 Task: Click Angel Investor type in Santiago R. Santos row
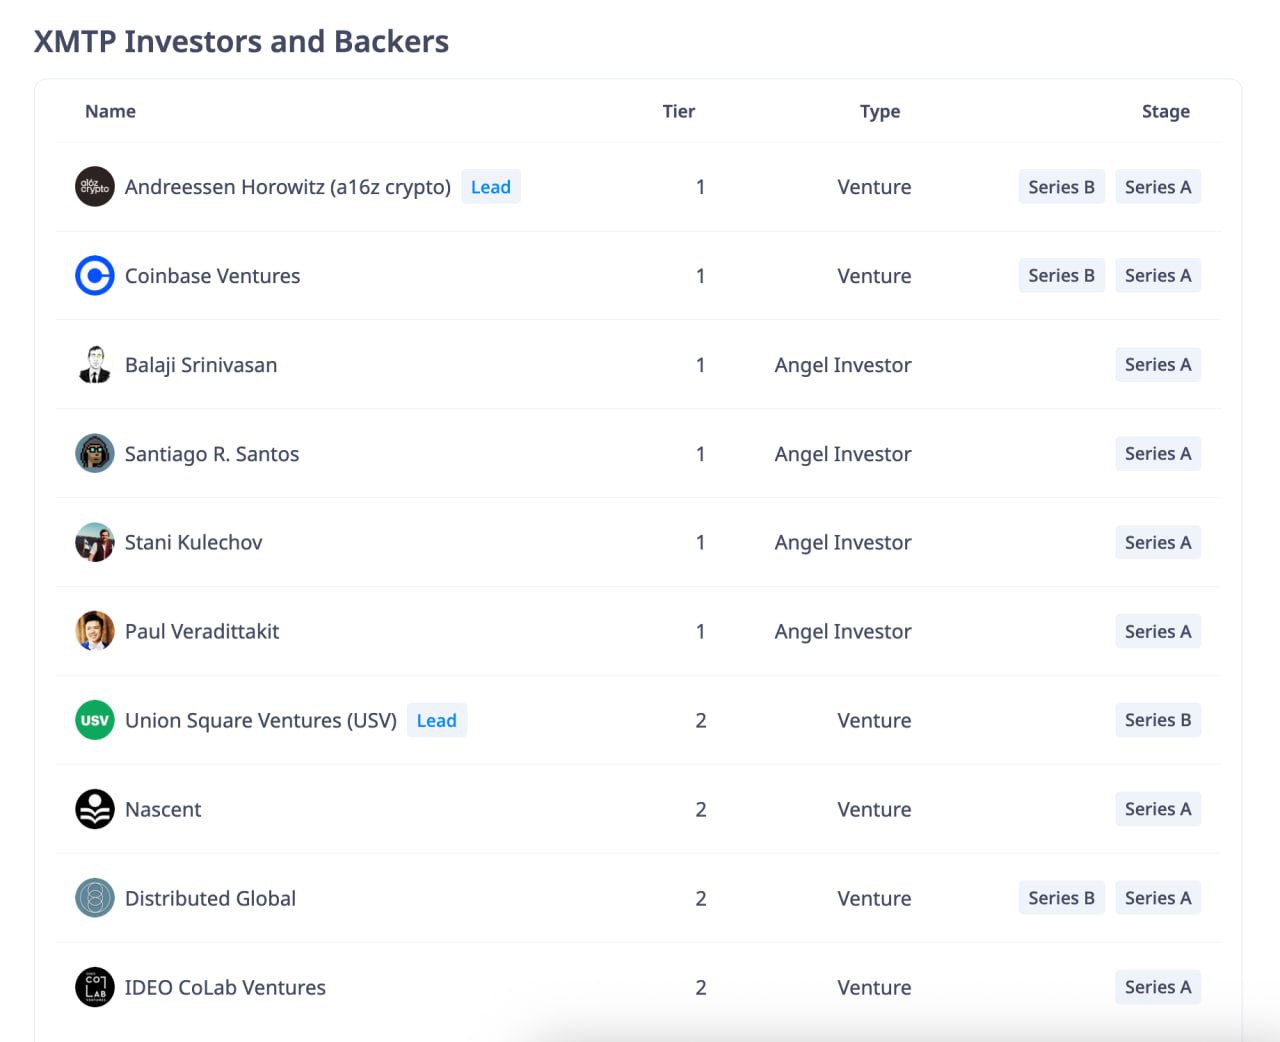click(843, 454)
